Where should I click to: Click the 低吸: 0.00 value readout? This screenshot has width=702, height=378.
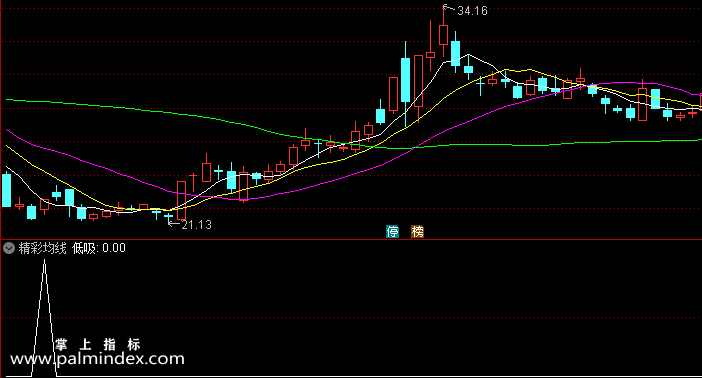(x=99, y=248)
